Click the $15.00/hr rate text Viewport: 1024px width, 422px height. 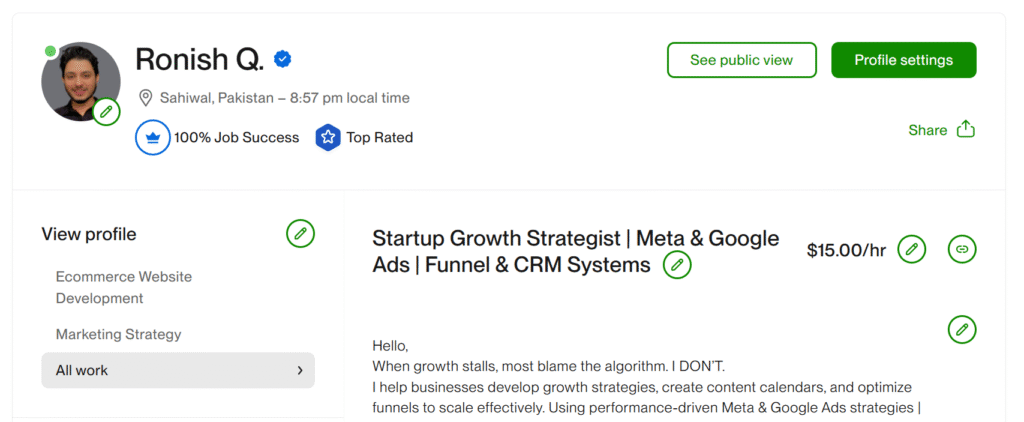pyautogui.click(x=846, y=250)
